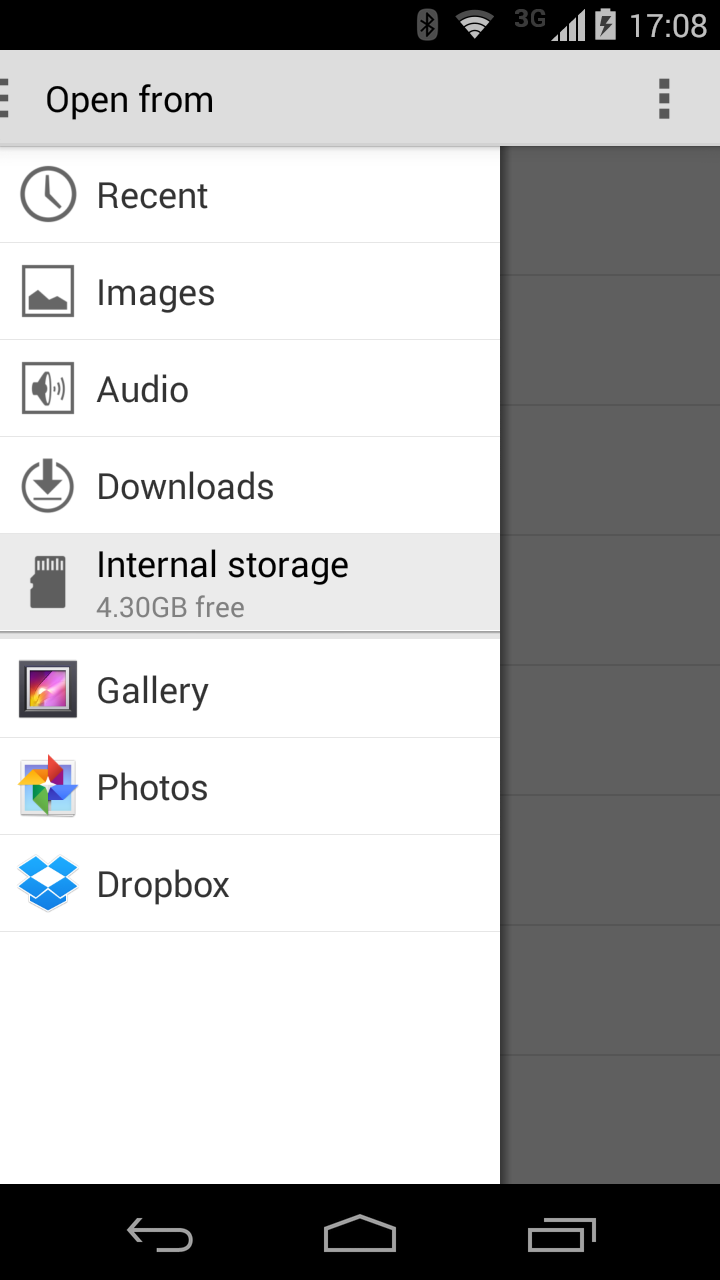Tap the Android home navigation button
The height and width of the screenshot is (1280, 720).
360,1234
